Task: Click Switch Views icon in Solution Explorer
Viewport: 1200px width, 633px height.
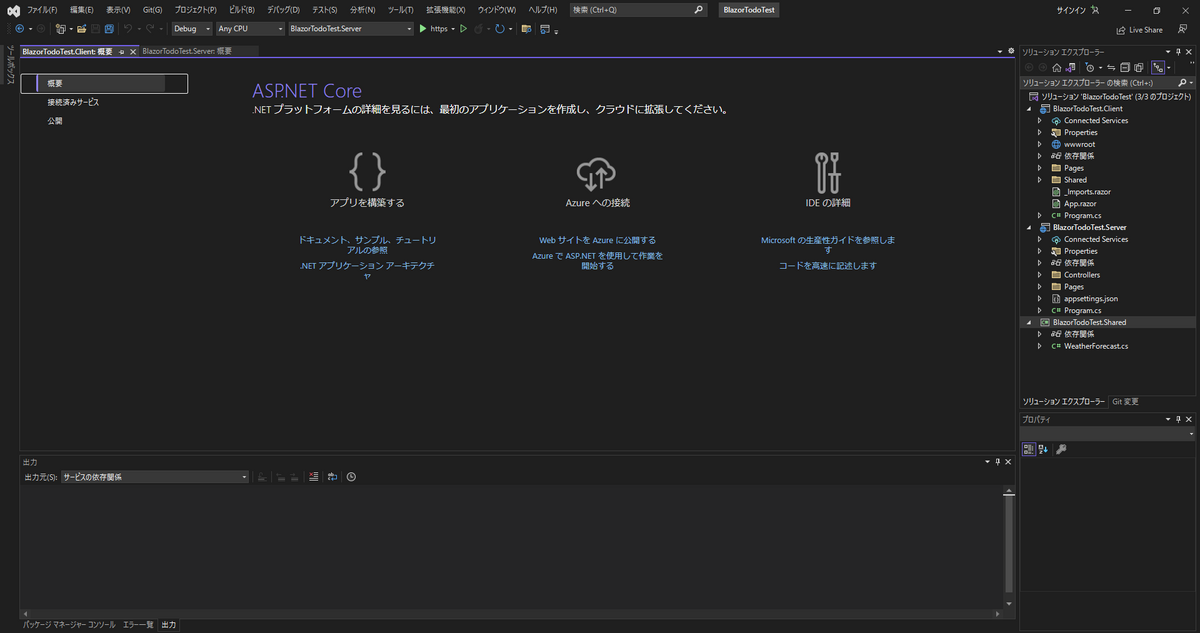Action: click(1070, 67)
